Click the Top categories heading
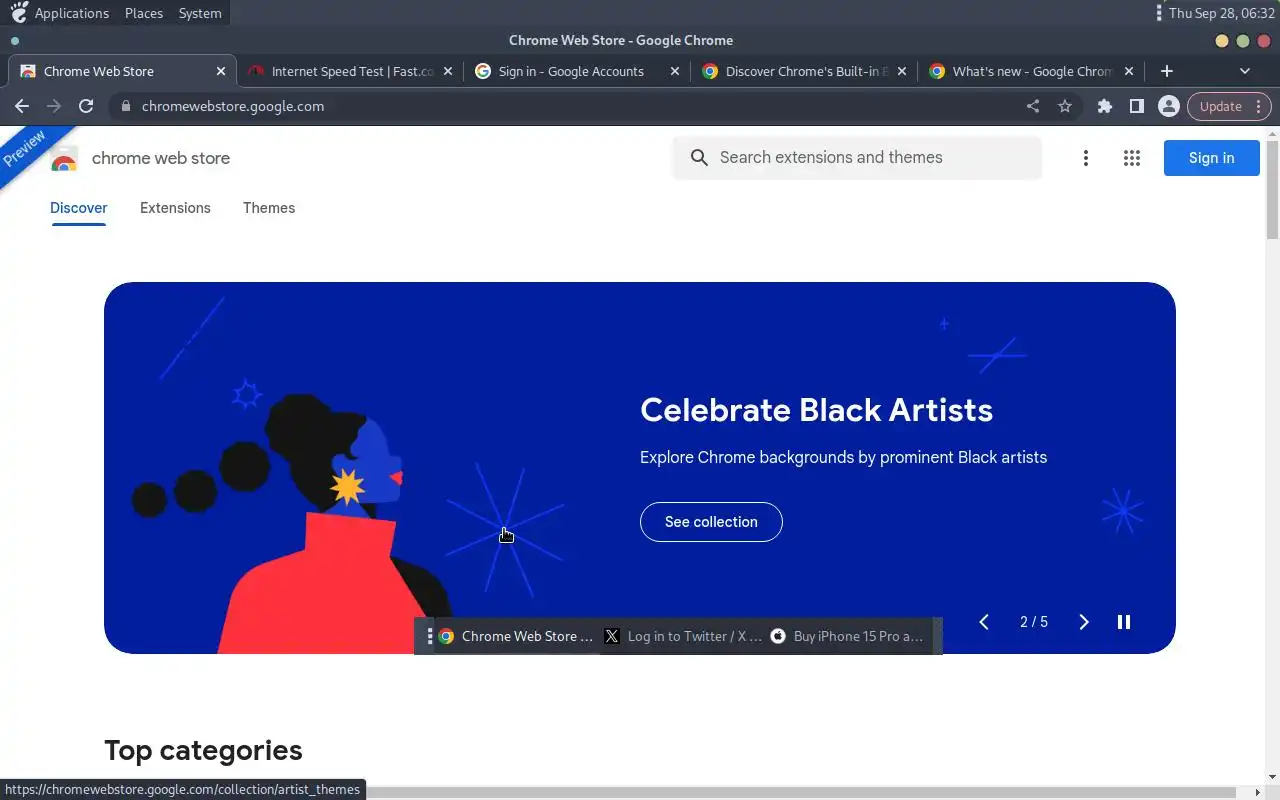The height and width of the screenshot is (800, 1280). (203, 750)
